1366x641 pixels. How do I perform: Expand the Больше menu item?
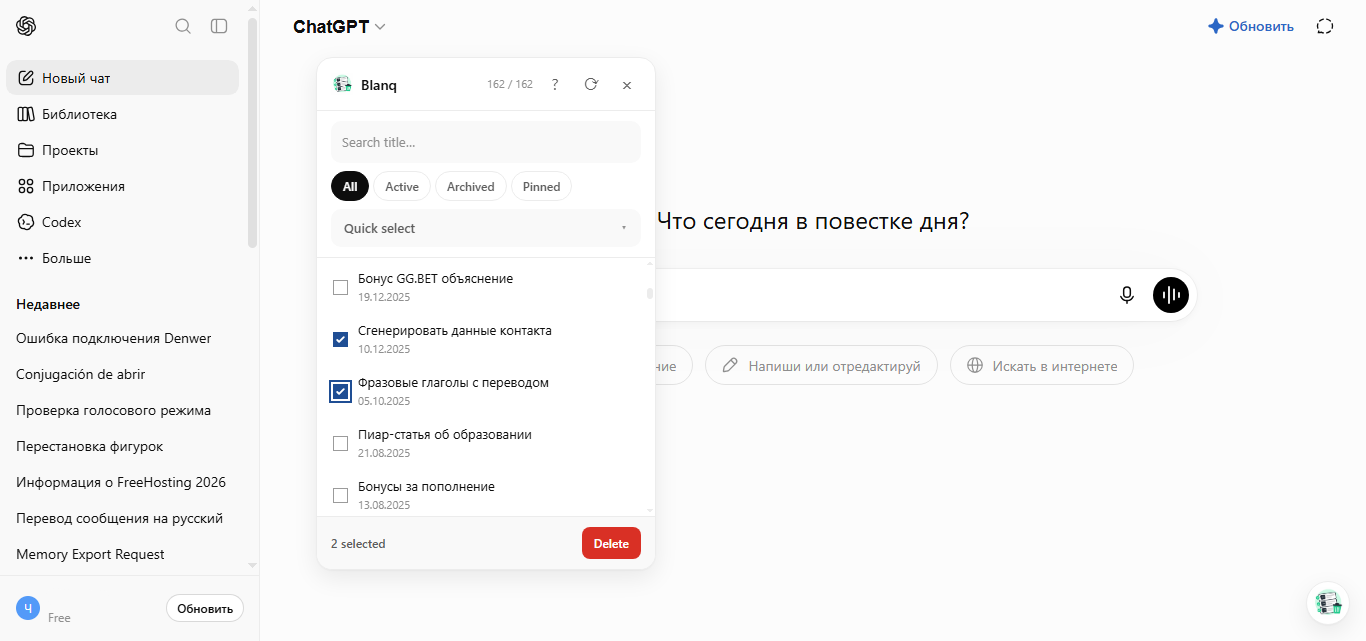coord(122,258)
